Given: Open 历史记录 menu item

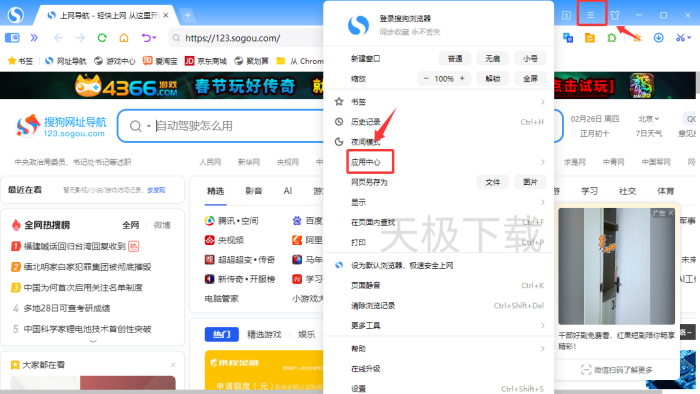Looking at the screenshot, I should pos(438,122).
